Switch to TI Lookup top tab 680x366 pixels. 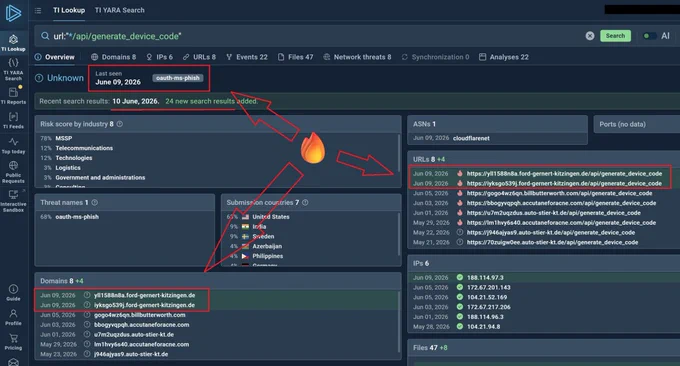point(69,10)
